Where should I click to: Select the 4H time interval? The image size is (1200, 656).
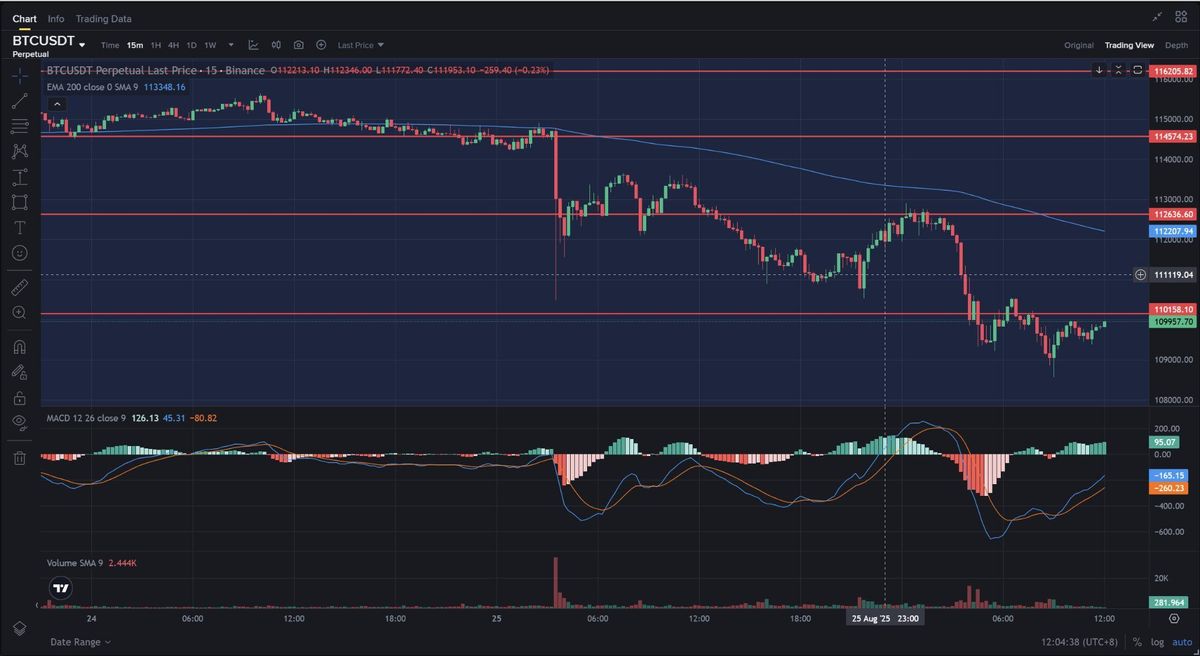click(x=174, y=45)
